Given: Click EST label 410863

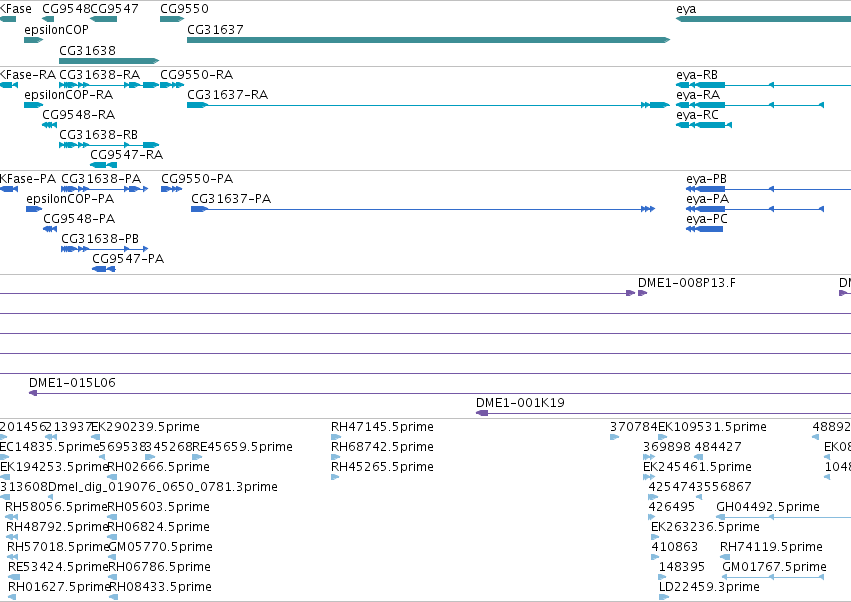Looking at the screenshot, I should click(675, 547).
